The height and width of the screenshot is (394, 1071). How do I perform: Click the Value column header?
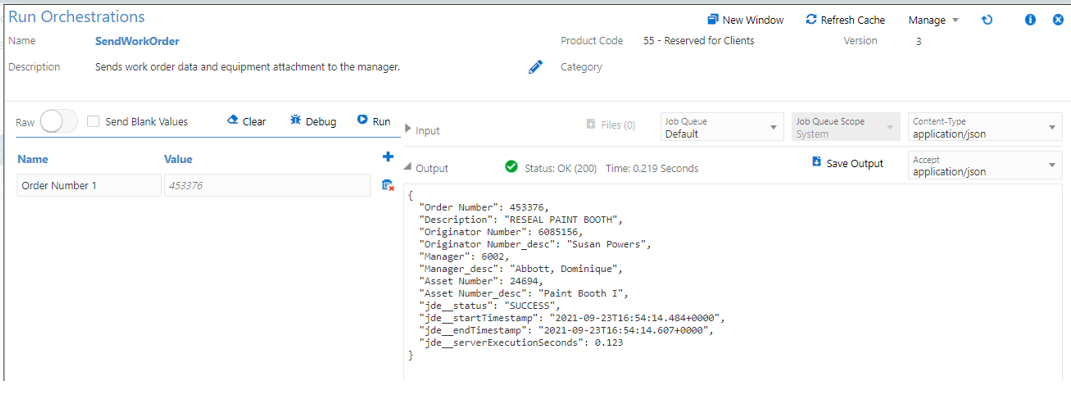click(x=178, y=159)
